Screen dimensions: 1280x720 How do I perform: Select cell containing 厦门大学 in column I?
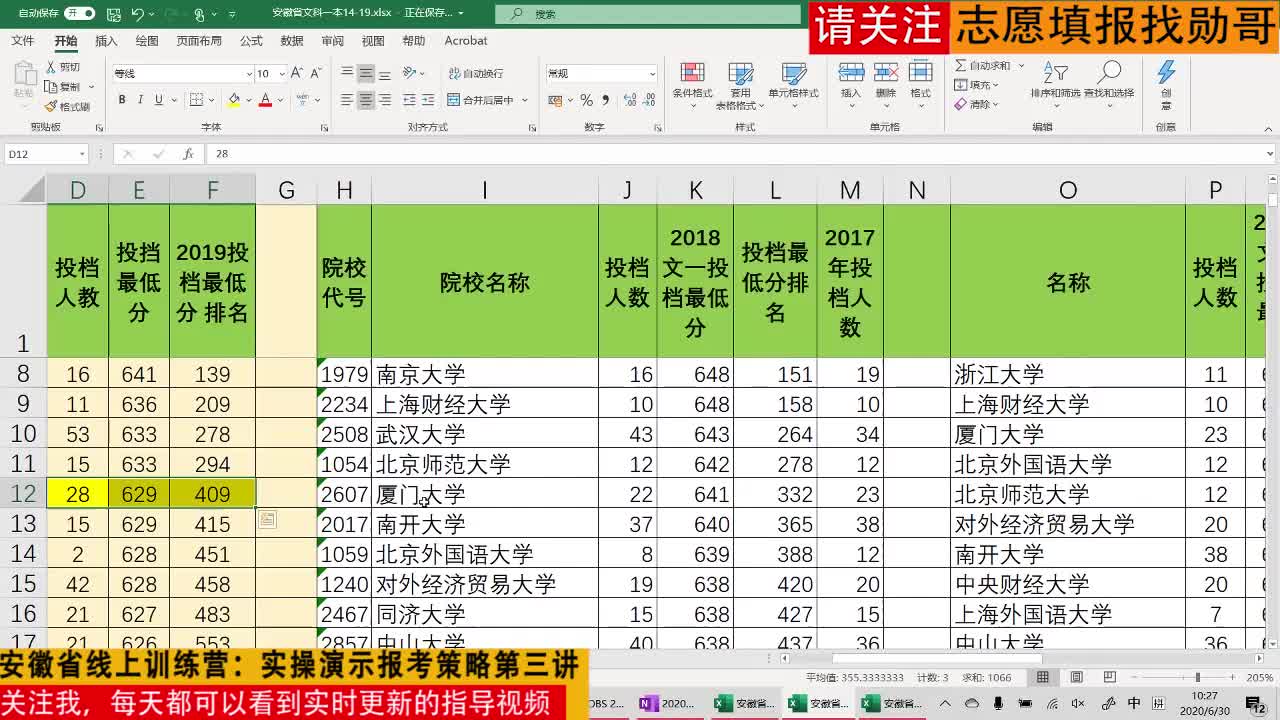[x=485, y=494]
